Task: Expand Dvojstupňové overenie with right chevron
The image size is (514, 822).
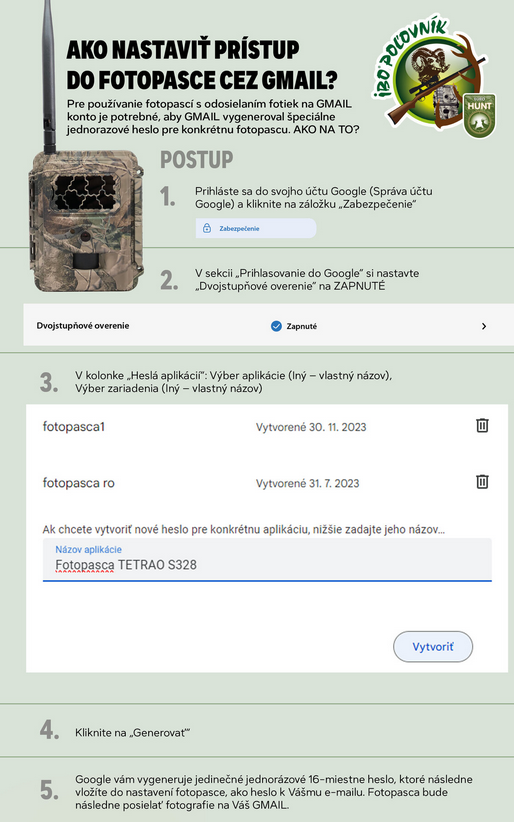Action: pos(484,326)
